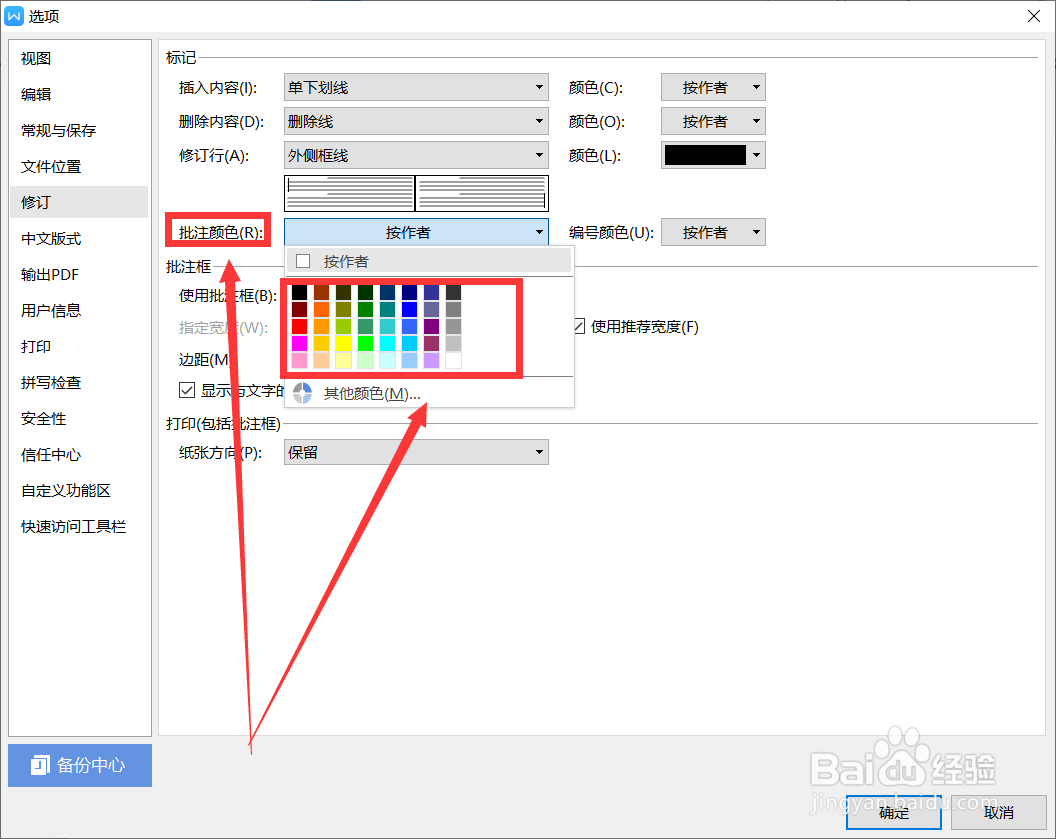The image size is (1056, 839).
Task: Uncheck 使用推荐宽度(F) checkbox
Action: [579, 327]
